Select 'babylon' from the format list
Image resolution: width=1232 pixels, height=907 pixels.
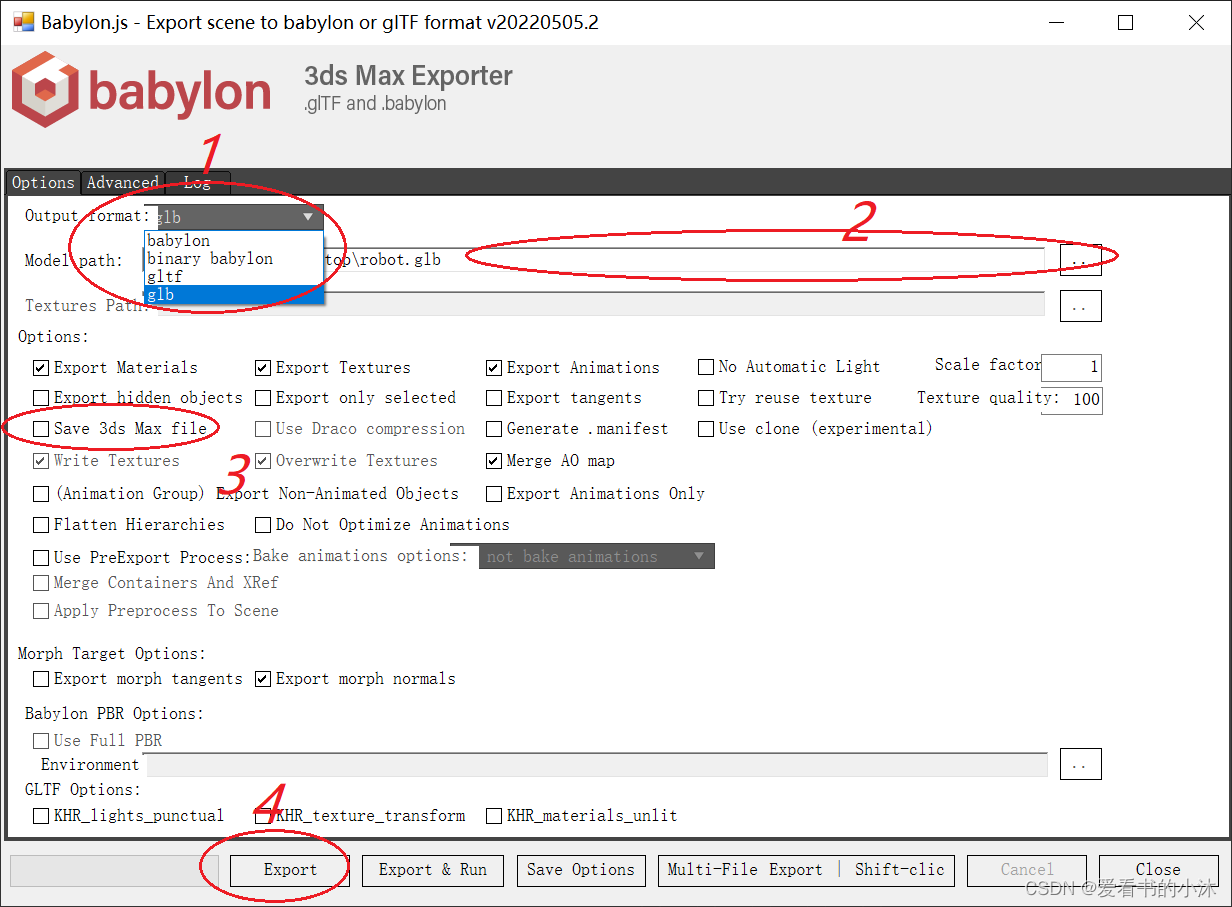(233, 240)
